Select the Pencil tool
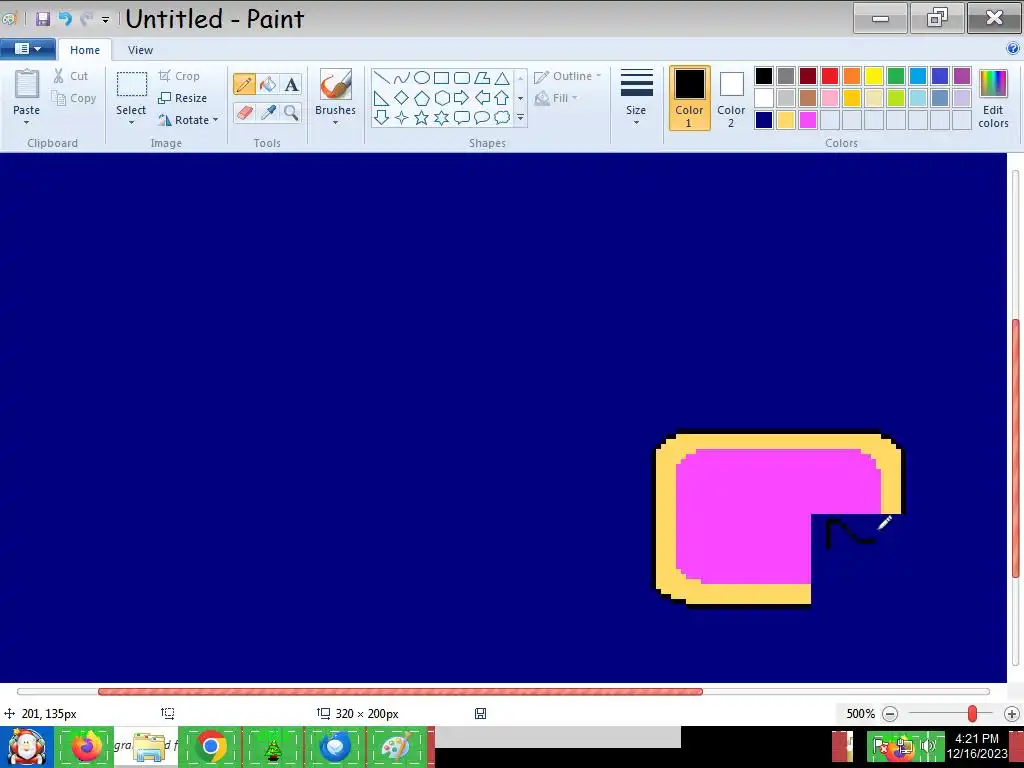Screen dimensions: 1024x768 click(244, 84)
